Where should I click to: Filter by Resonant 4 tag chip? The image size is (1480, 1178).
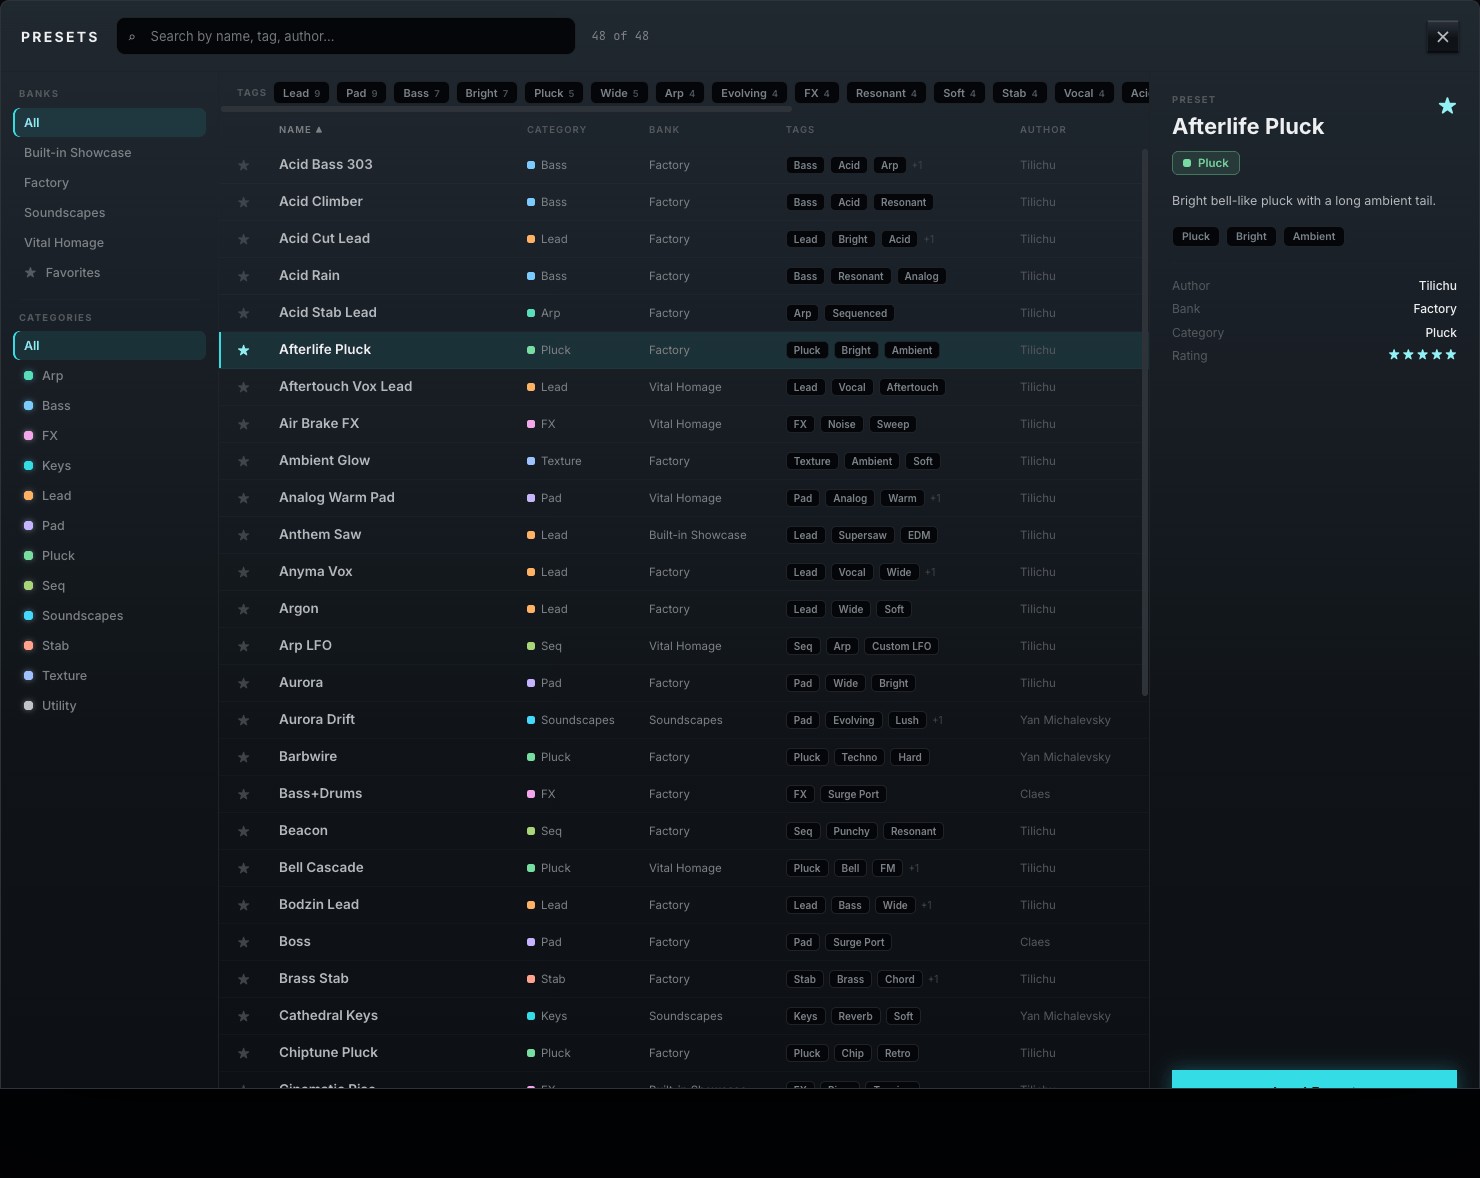tap(886, 93)
